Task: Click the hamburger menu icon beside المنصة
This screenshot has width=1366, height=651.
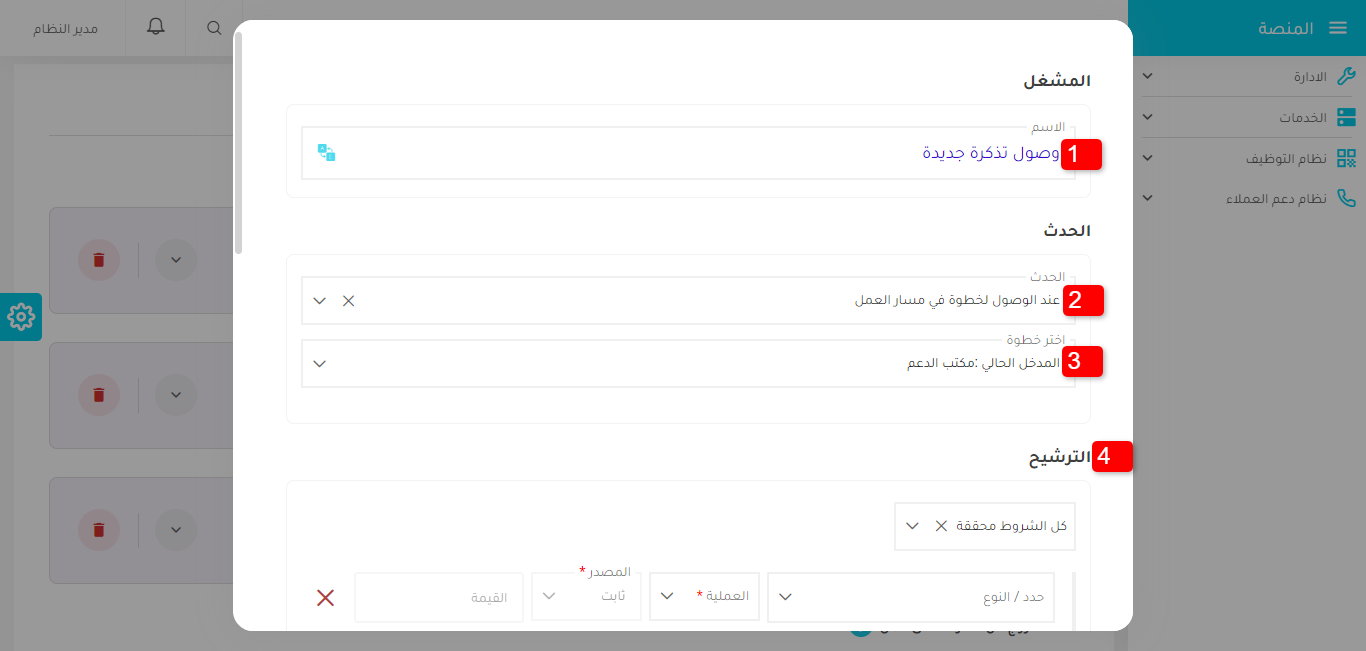Action: (x=1339, y=27)
